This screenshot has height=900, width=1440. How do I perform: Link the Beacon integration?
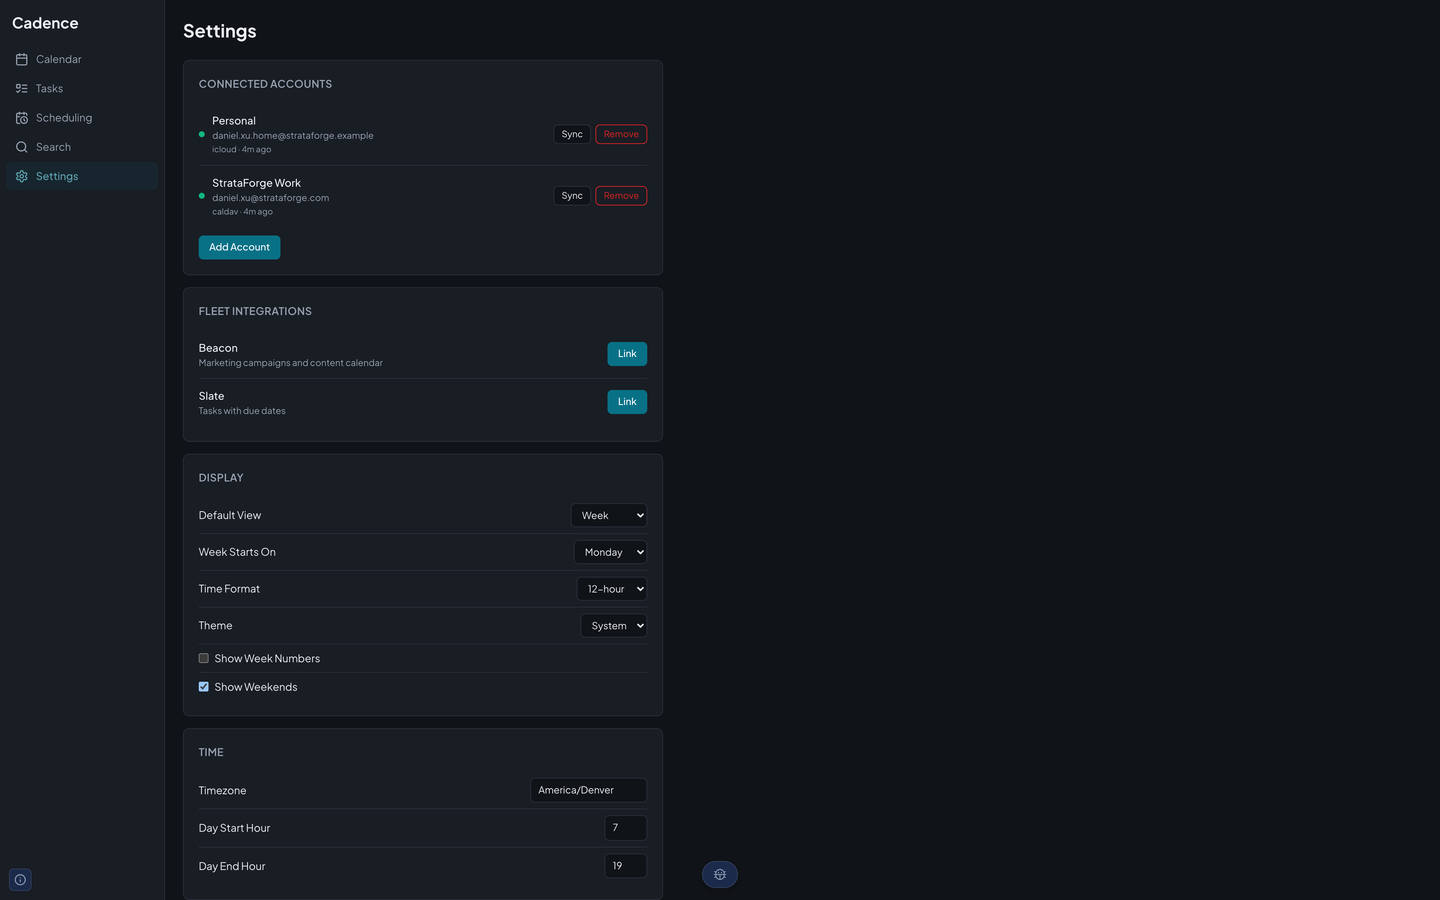[x=627, y=354]
